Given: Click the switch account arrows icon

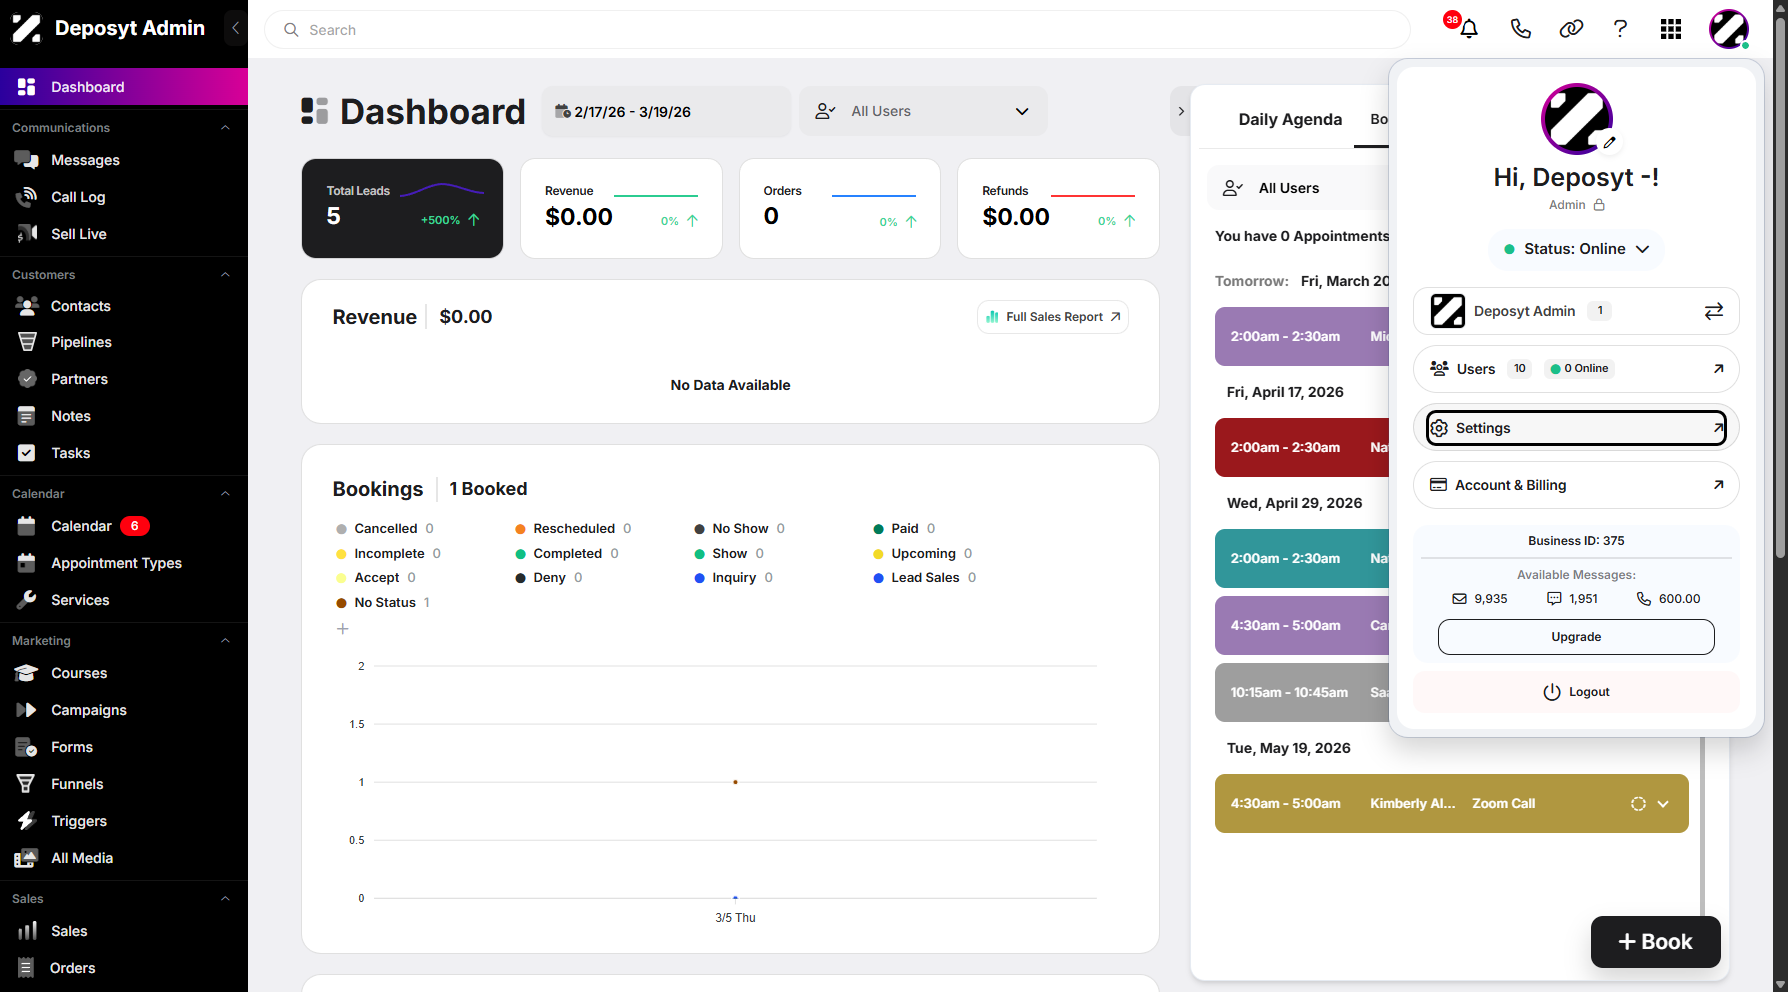Looking at the screenshot, I should point(1714,311).
